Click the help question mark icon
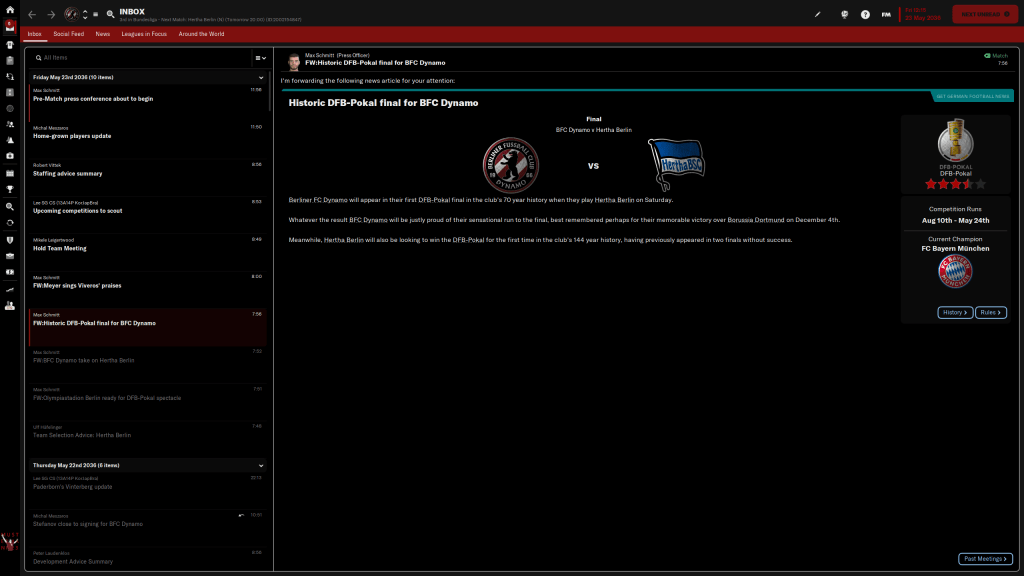Screen dimensions: 1024x576 coord(865,14)
